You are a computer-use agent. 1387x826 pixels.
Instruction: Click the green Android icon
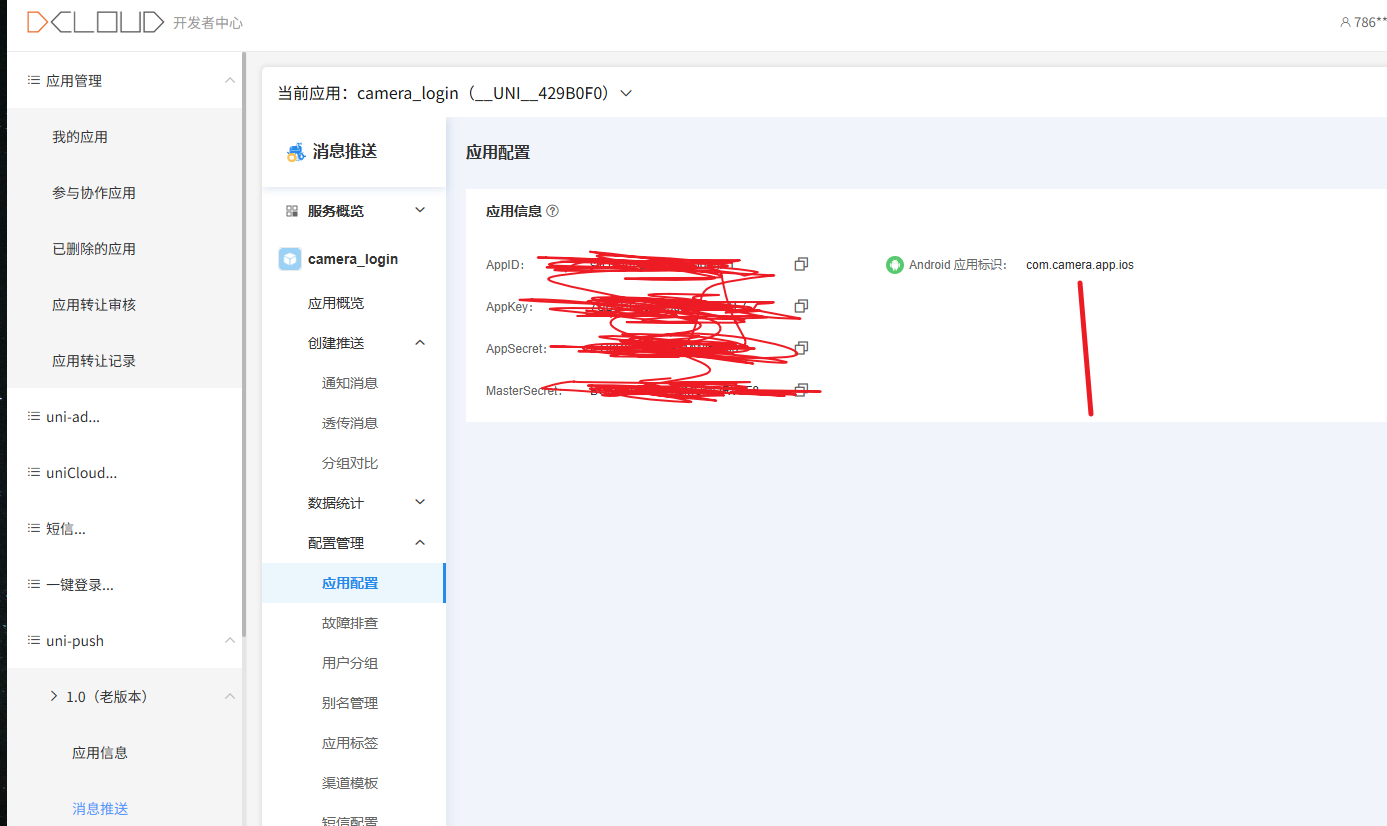click(x=895, y=265)
